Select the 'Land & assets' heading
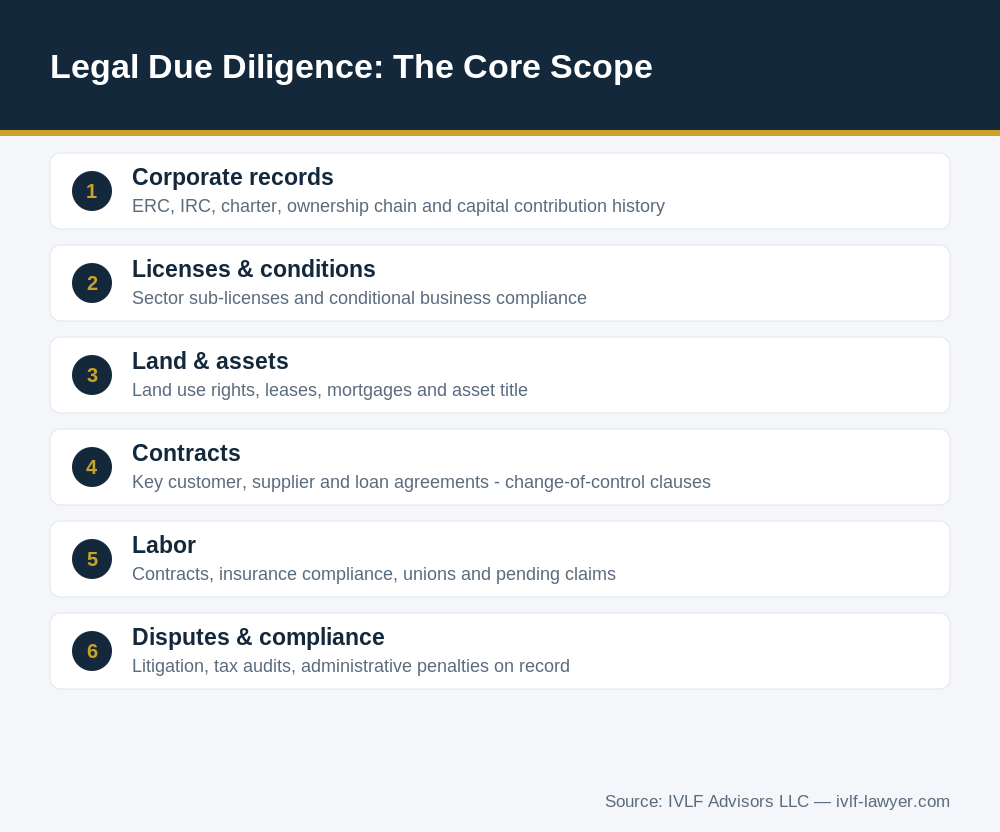 click(x=210, y=361)
